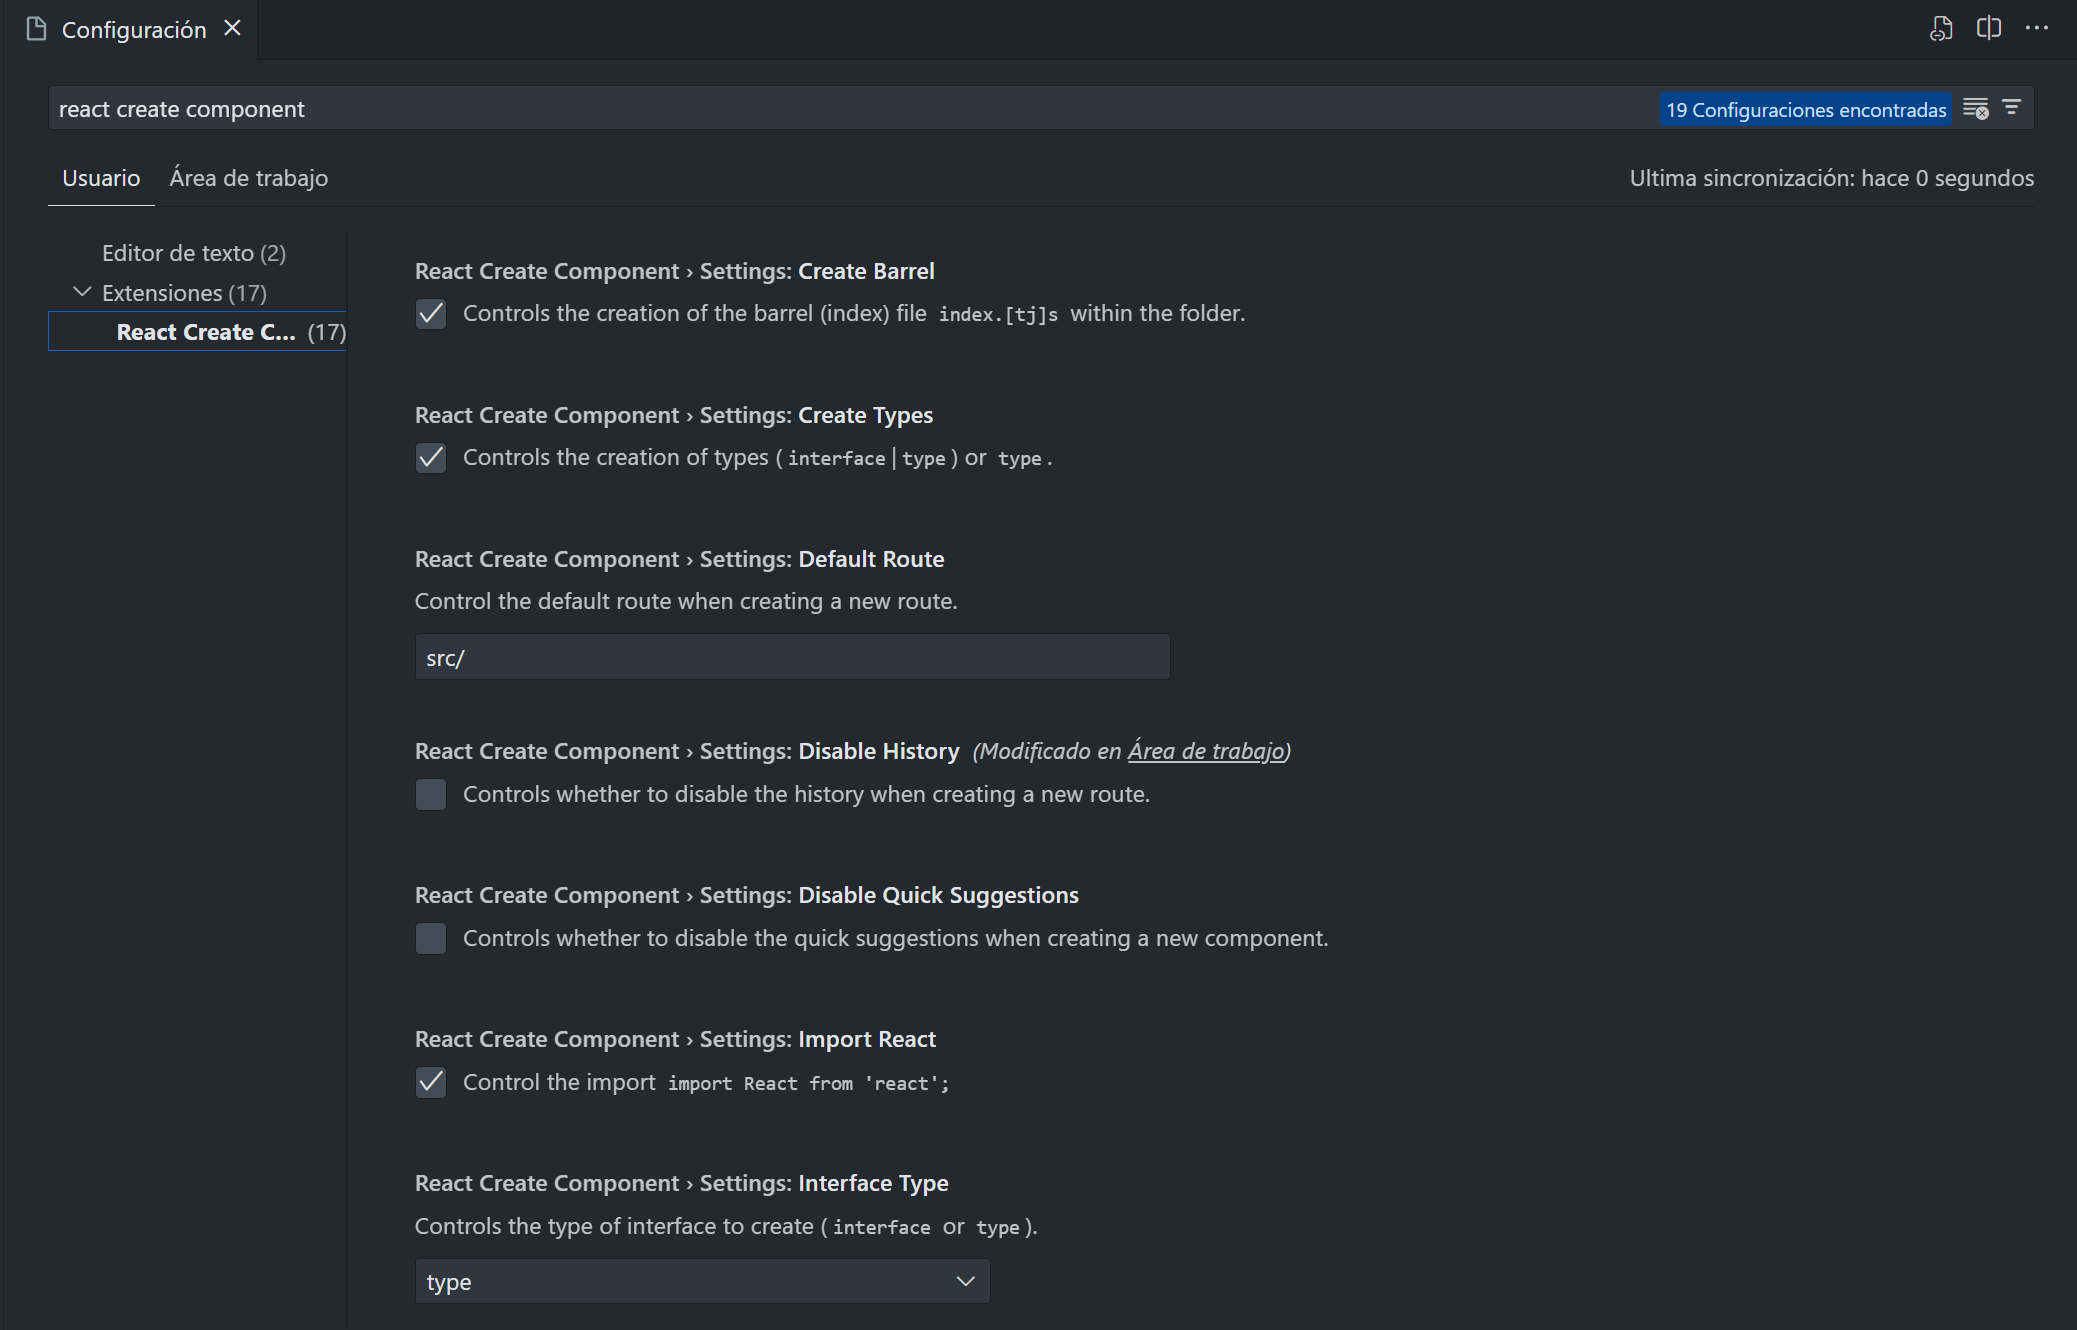Image resolution: width=2077 pixels, height=1330 pixels.
Task: Click the Default Route setting title
Action: coord(680,559)
